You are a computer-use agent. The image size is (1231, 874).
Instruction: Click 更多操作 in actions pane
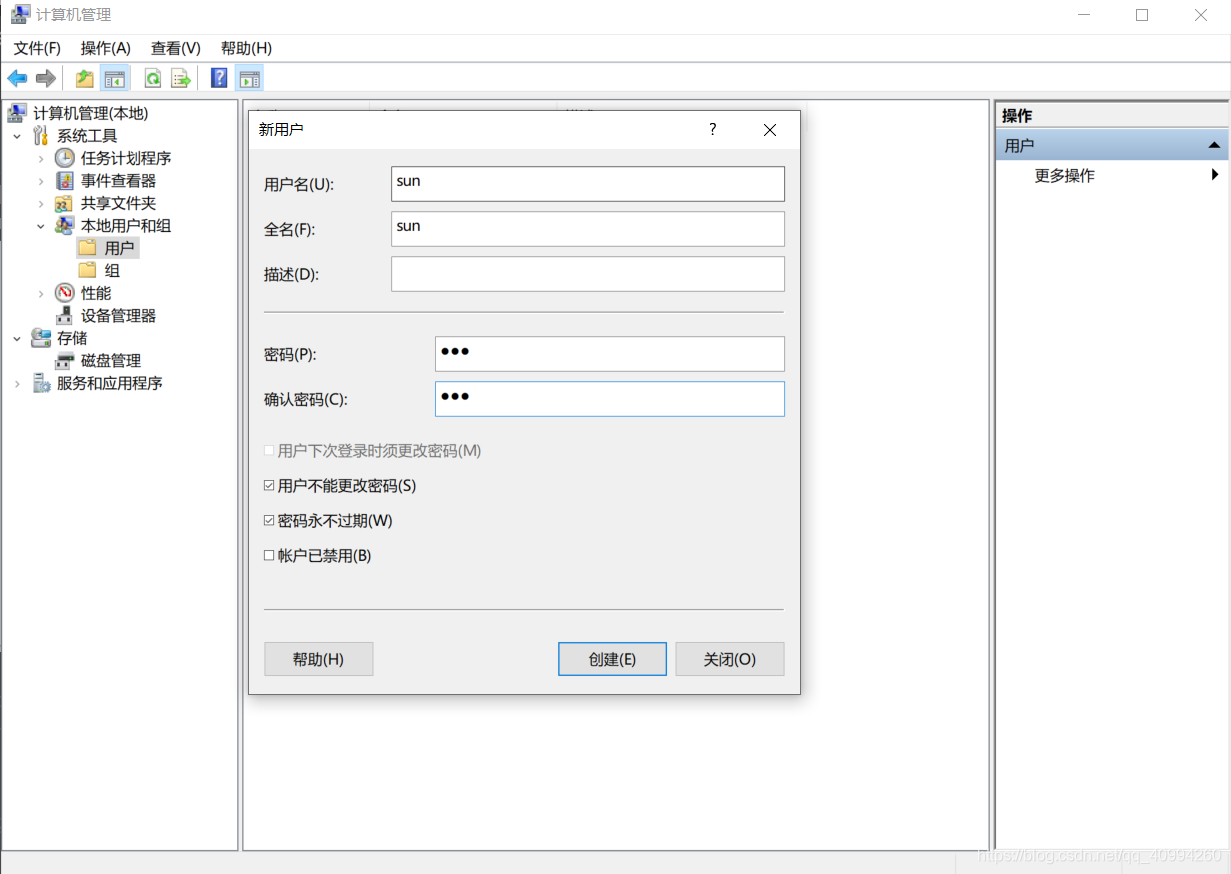1064,175
